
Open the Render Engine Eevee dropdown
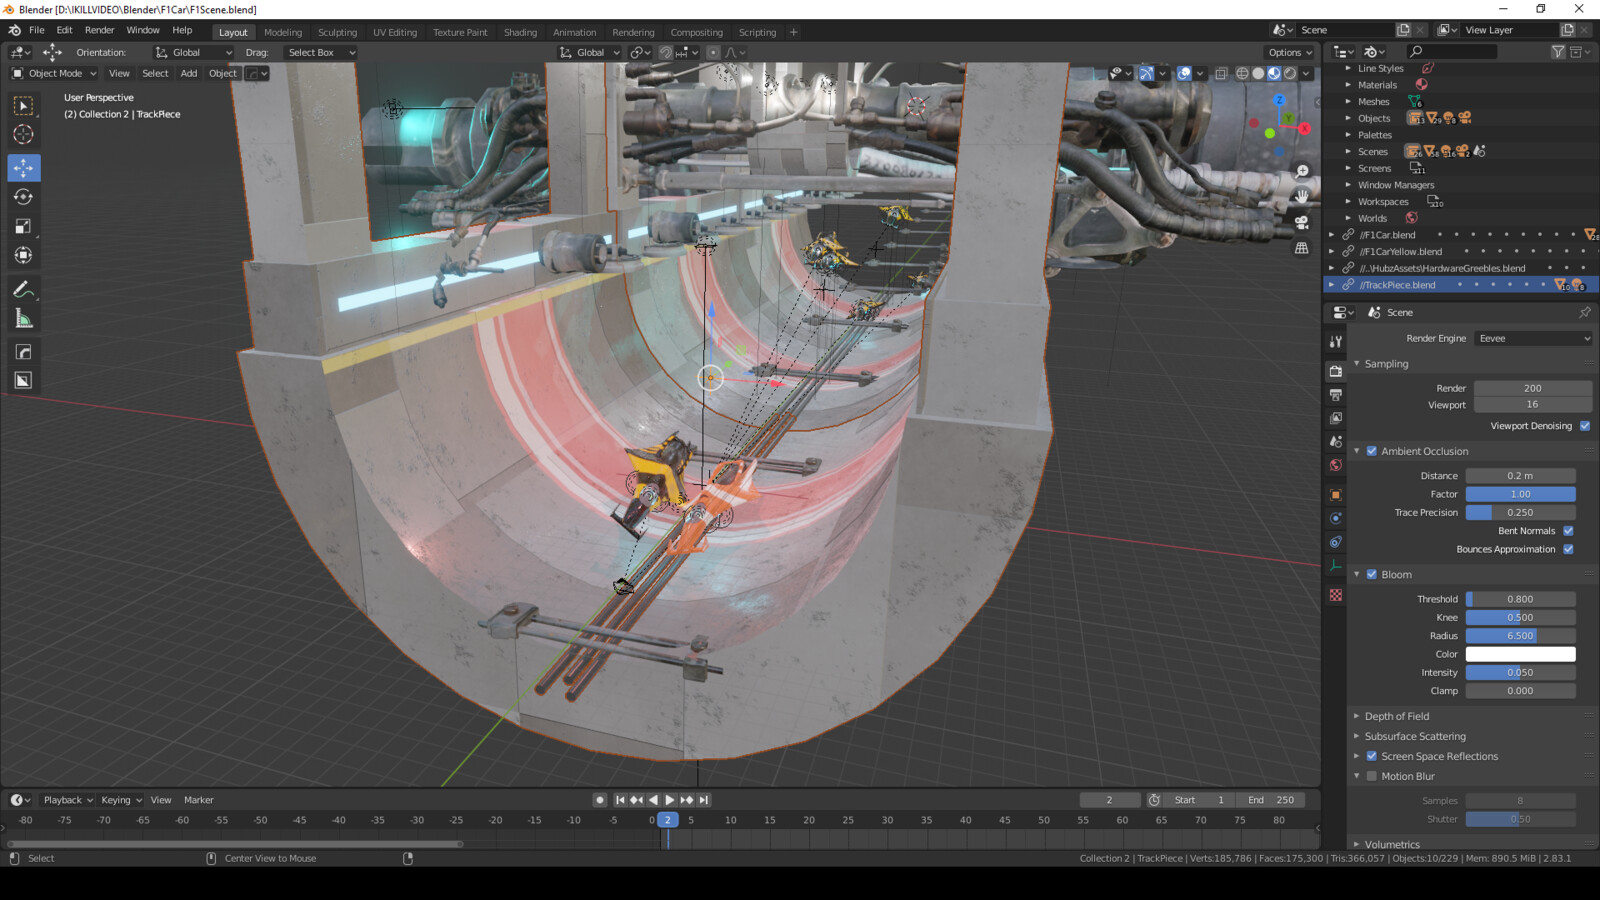click(x=1533, y=339)
